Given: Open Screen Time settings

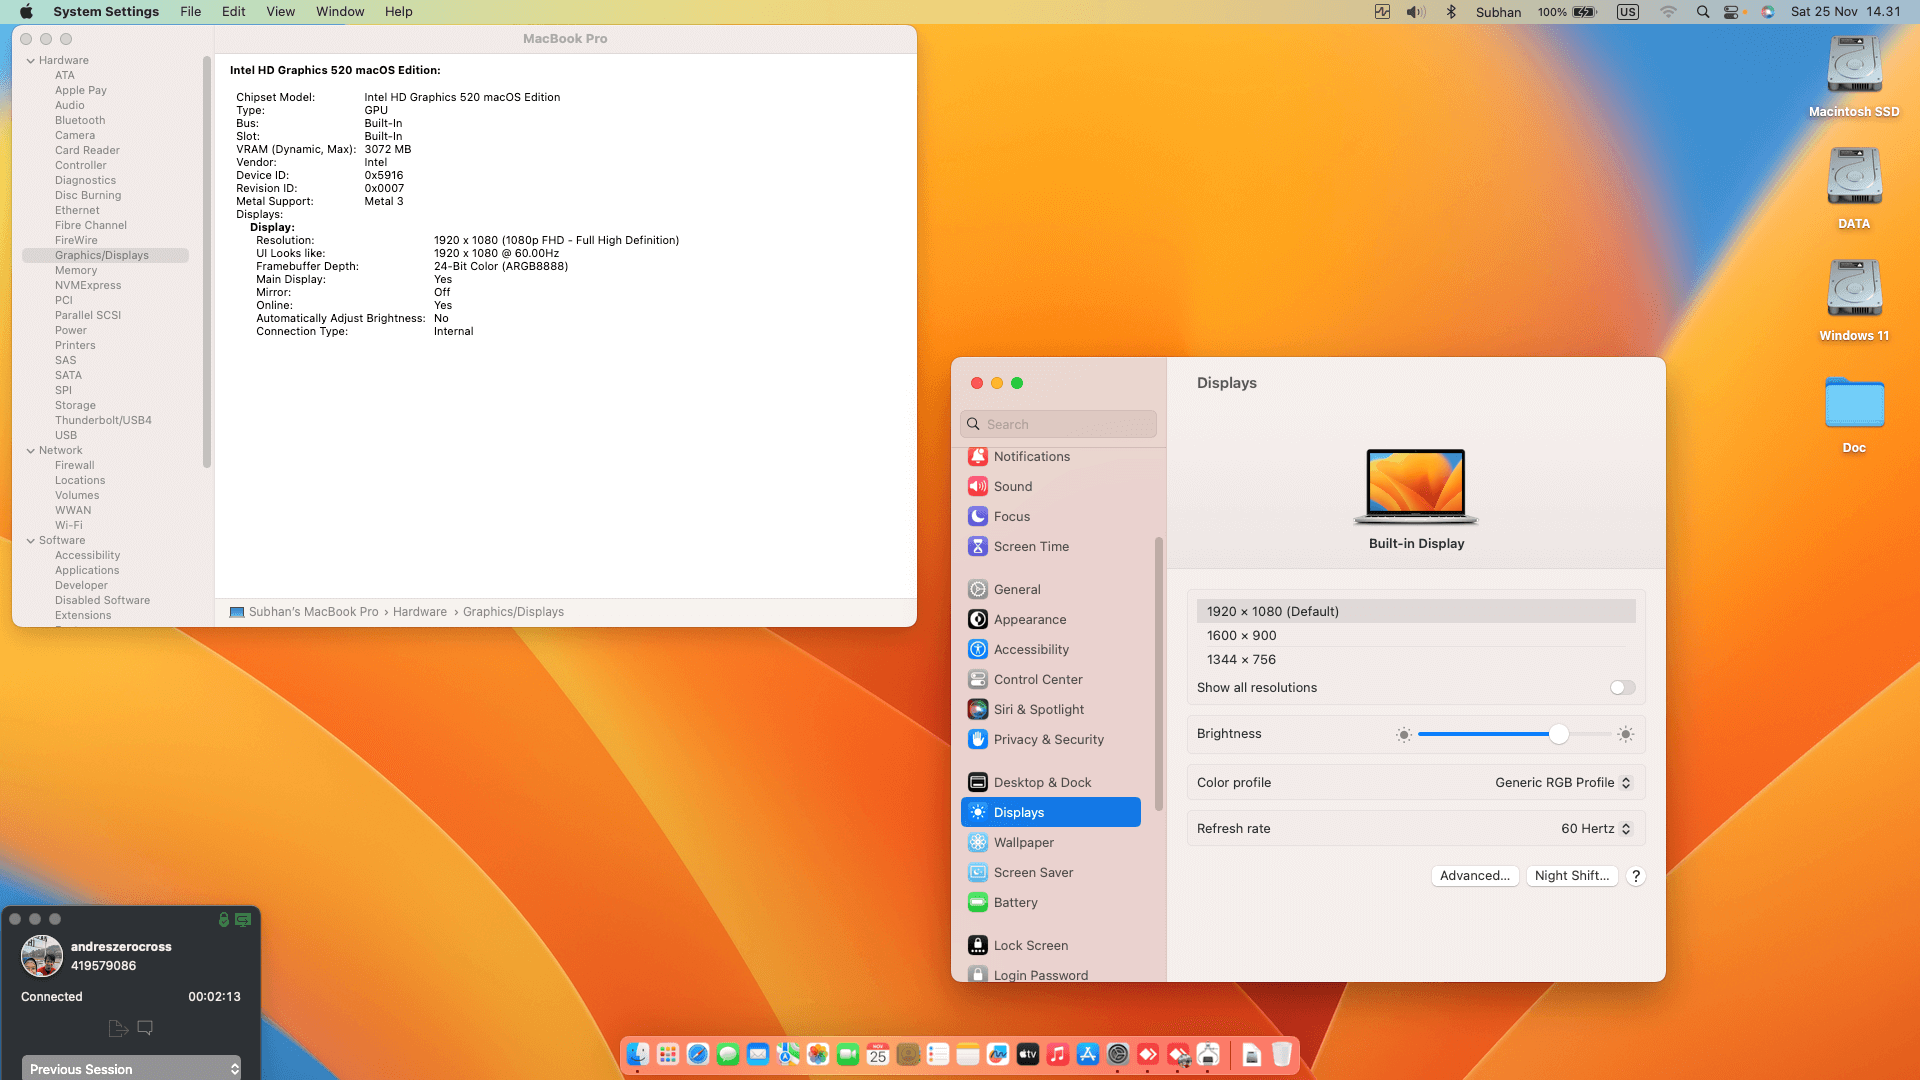Looking at the screenshot, I should point(1050,547).
